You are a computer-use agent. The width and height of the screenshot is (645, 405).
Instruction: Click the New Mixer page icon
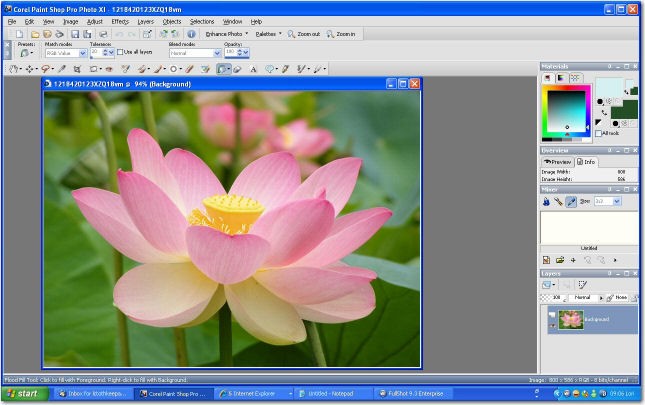(546, 260)
